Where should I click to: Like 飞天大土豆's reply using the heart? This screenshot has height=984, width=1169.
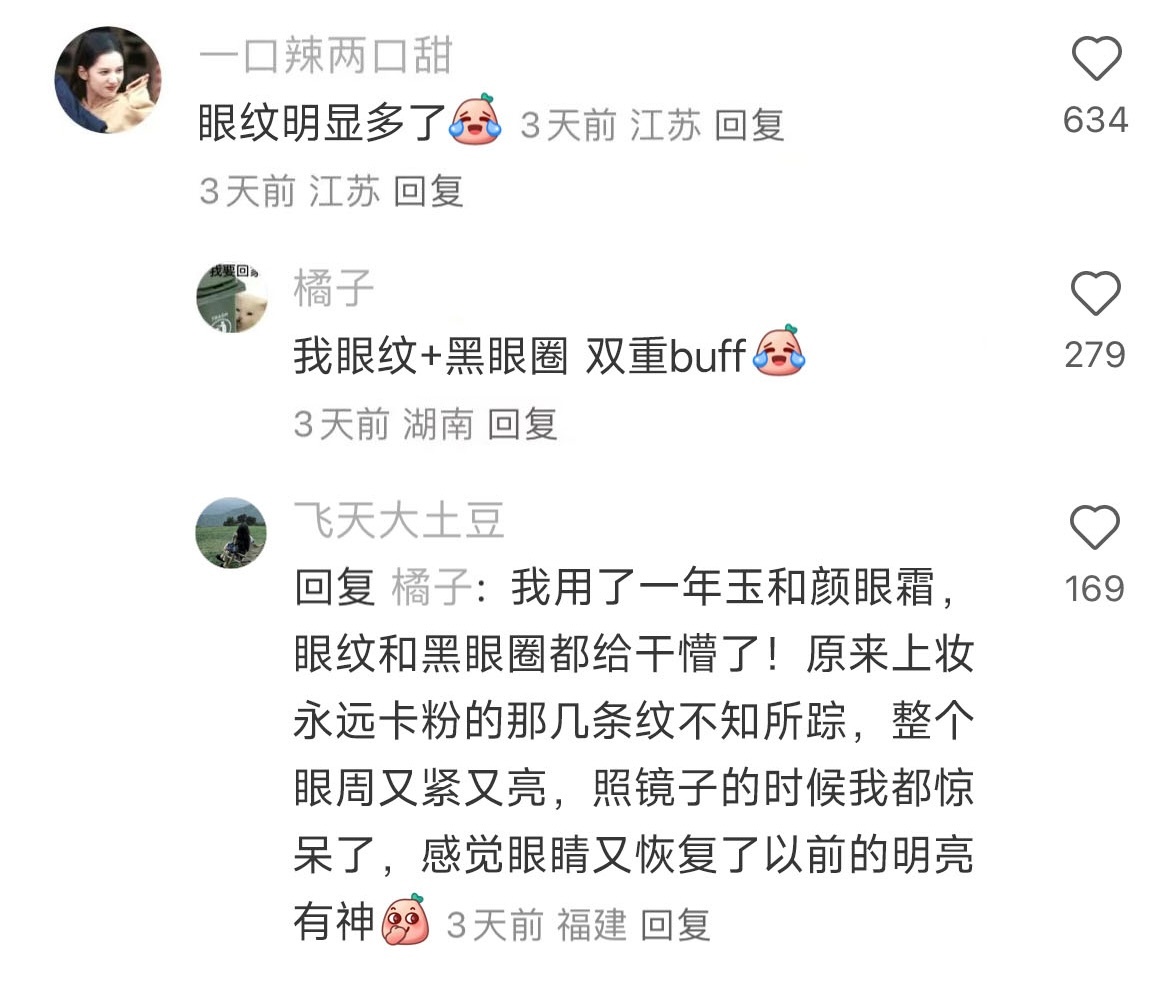click(1094, 527)
